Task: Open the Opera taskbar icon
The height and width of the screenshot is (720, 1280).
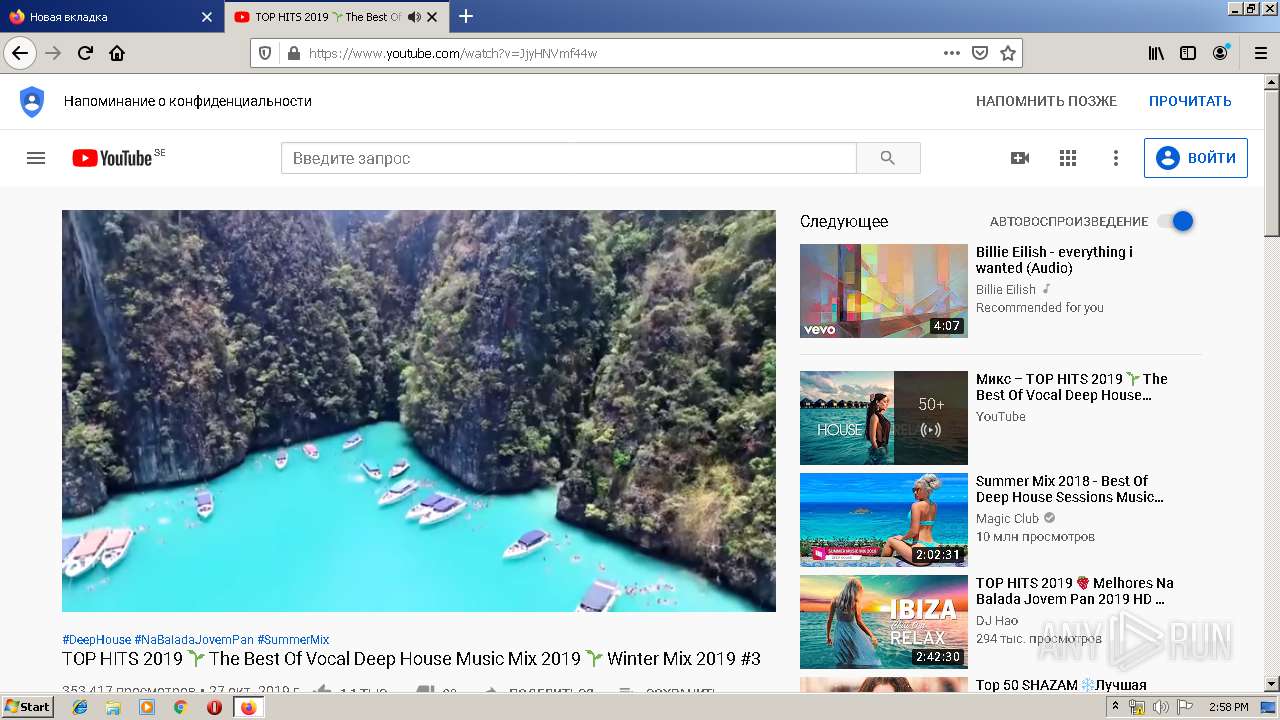Action: pyautogui.click(x=214, y=707)
